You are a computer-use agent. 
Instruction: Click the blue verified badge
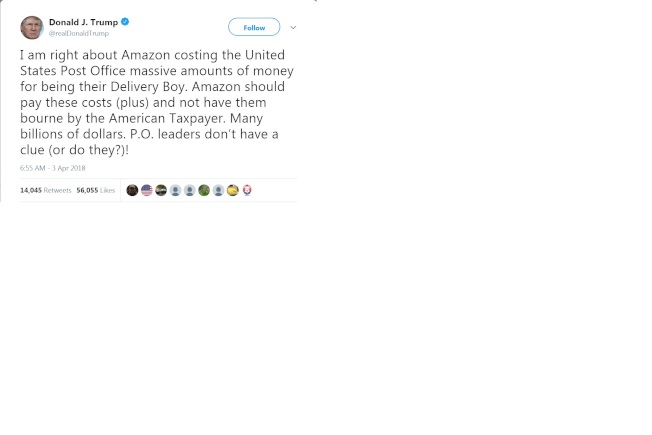(x=125, y=22)
